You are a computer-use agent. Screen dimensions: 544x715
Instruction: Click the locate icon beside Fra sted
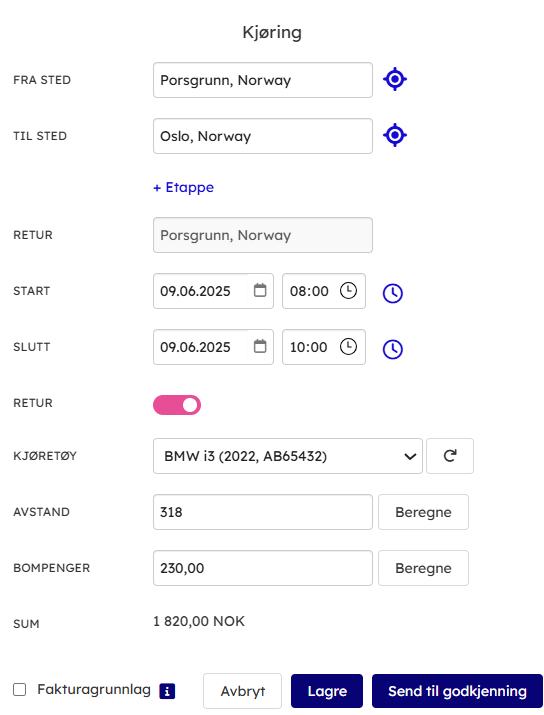pyautogui.click(x=394, y=79)
